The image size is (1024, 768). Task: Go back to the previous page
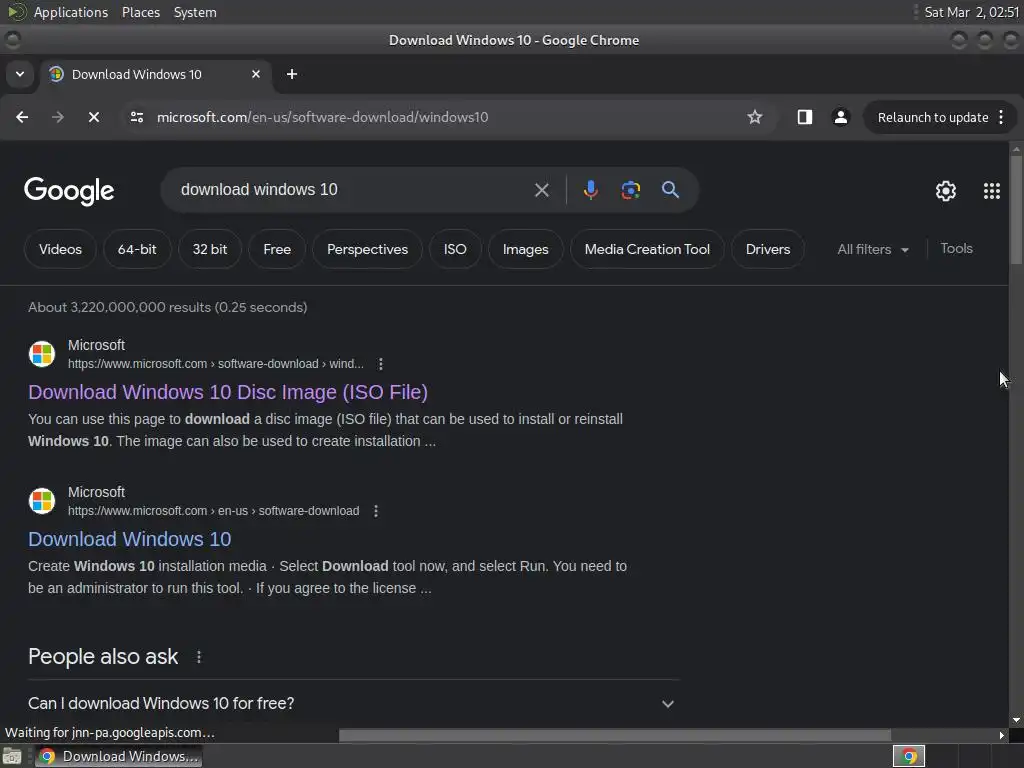[x=22, y=117]
